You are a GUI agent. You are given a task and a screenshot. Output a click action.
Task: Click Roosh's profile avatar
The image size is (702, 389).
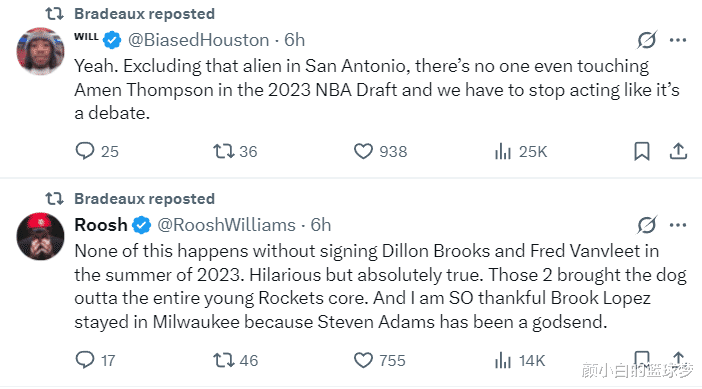click(40, 236)
